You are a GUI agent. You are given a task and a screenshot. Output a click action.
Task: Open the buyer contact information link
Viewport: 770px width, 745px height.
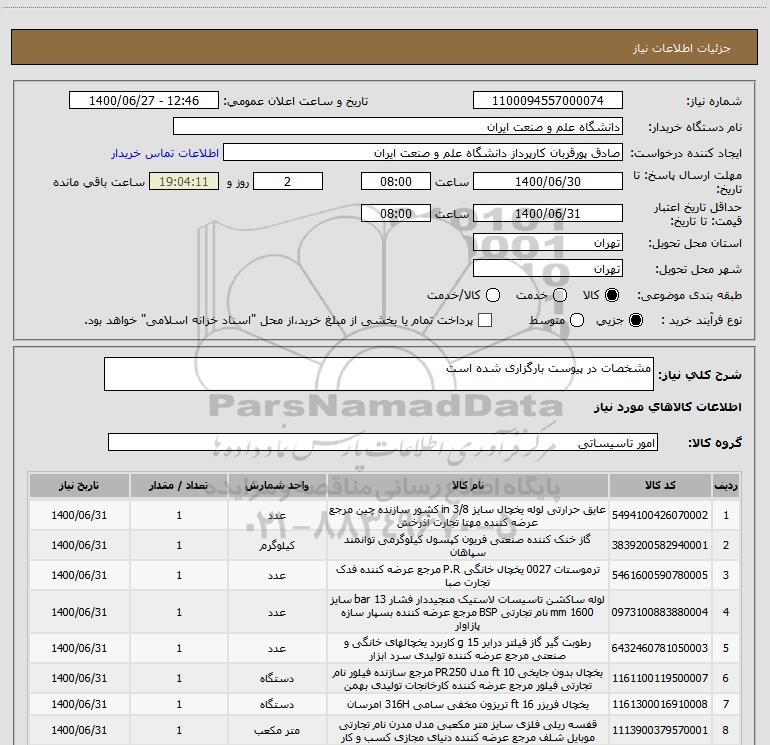(165, 153)
